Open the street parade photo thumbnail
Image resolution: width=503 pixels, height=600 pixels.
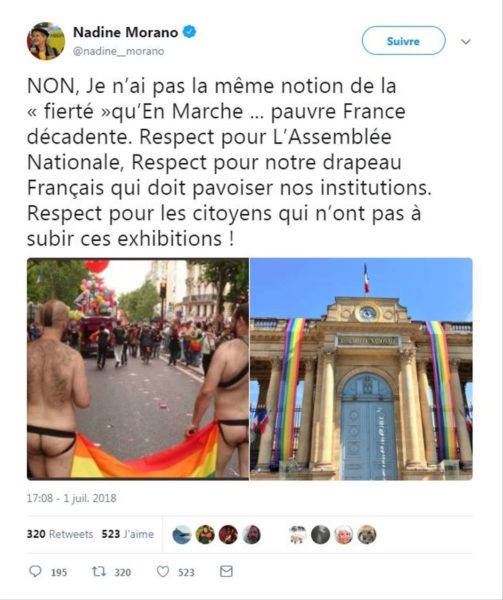[138, 369]
